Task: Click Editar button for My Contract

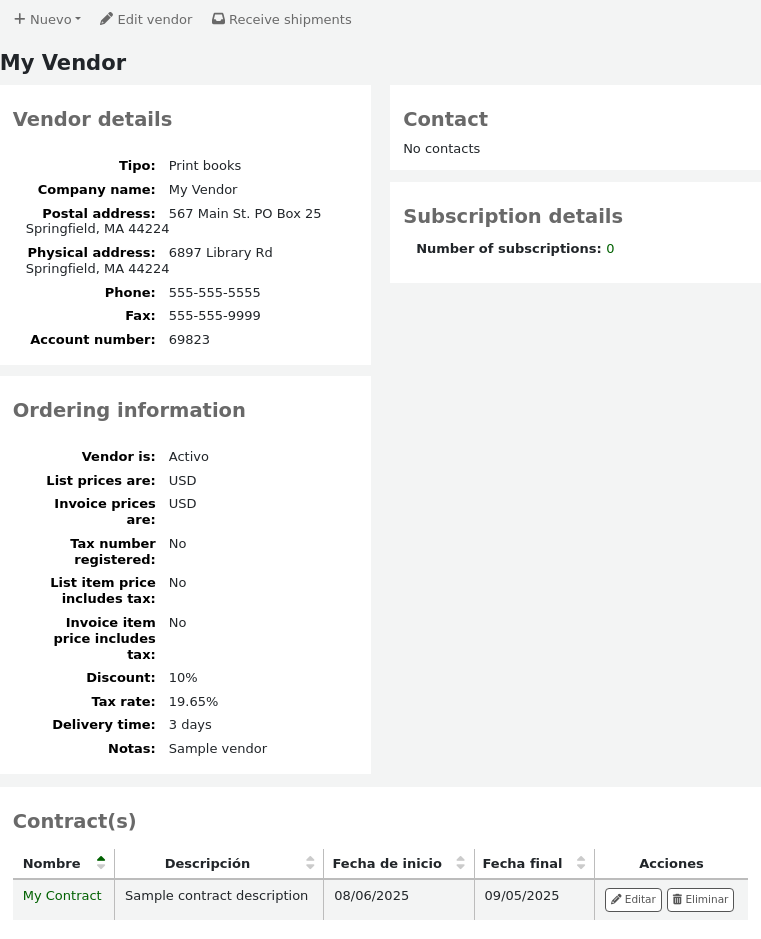Action: tap(633, 900)
